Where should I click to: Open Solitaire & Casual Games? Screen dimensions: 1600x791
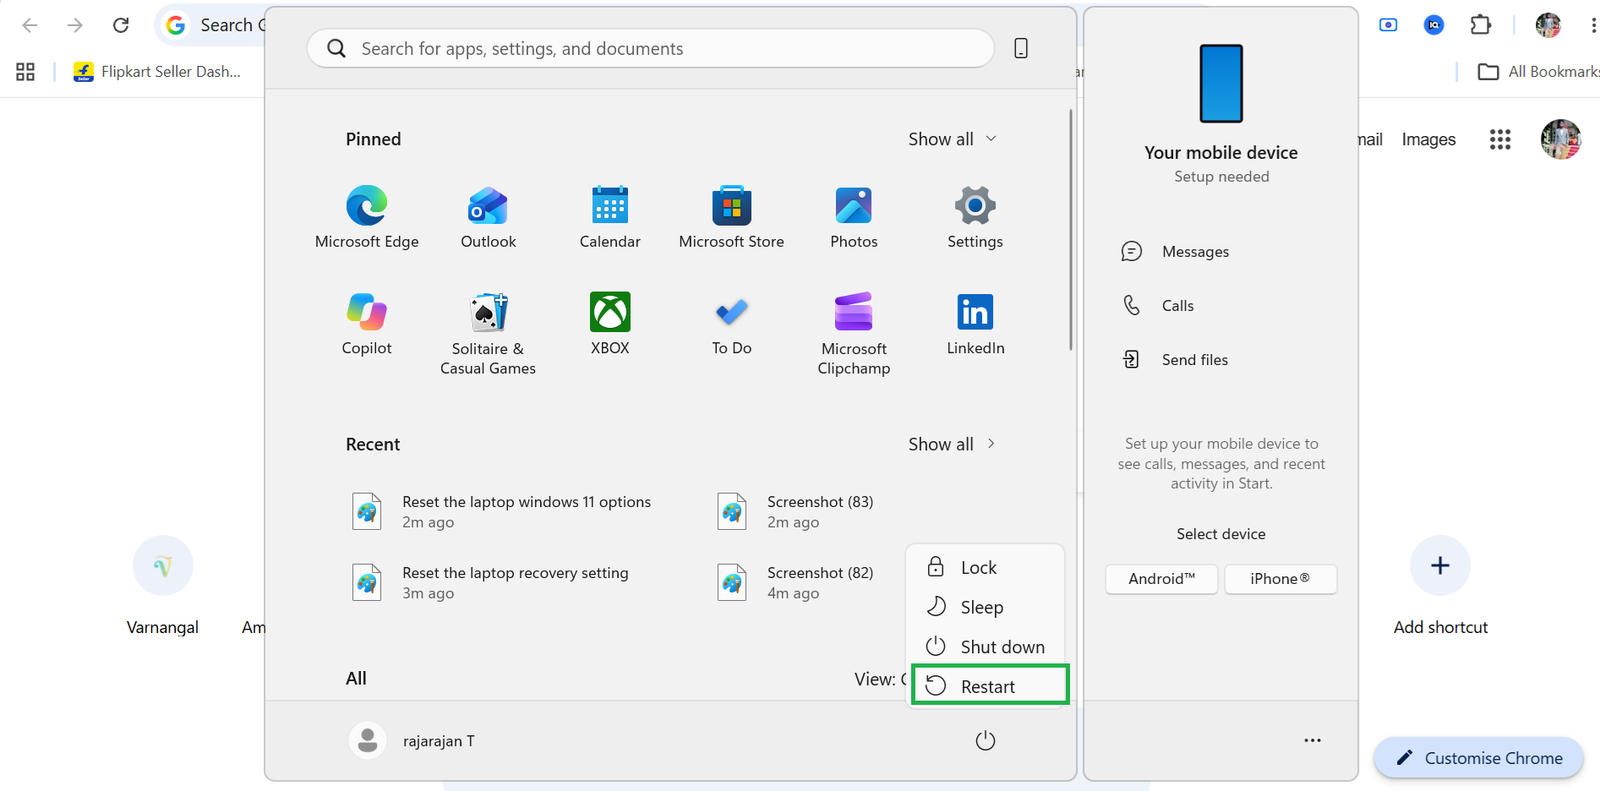point(488,334)
